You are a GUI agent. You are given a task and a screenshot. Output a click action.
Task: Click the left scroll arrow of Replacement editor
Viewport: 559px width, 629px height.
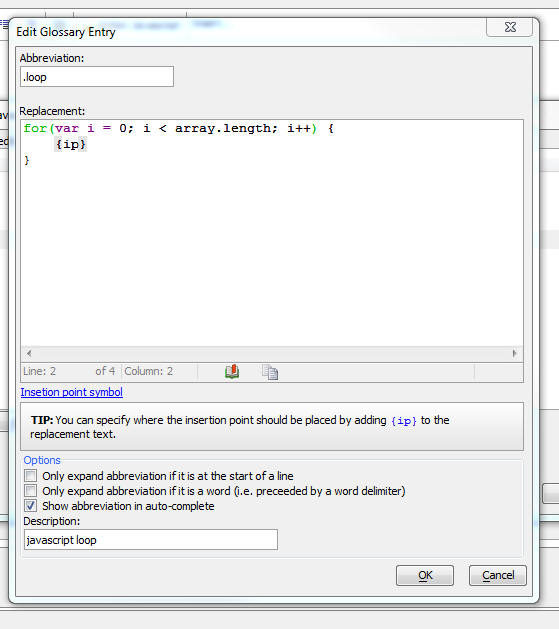pyautogui.click(x=29, y=353)
